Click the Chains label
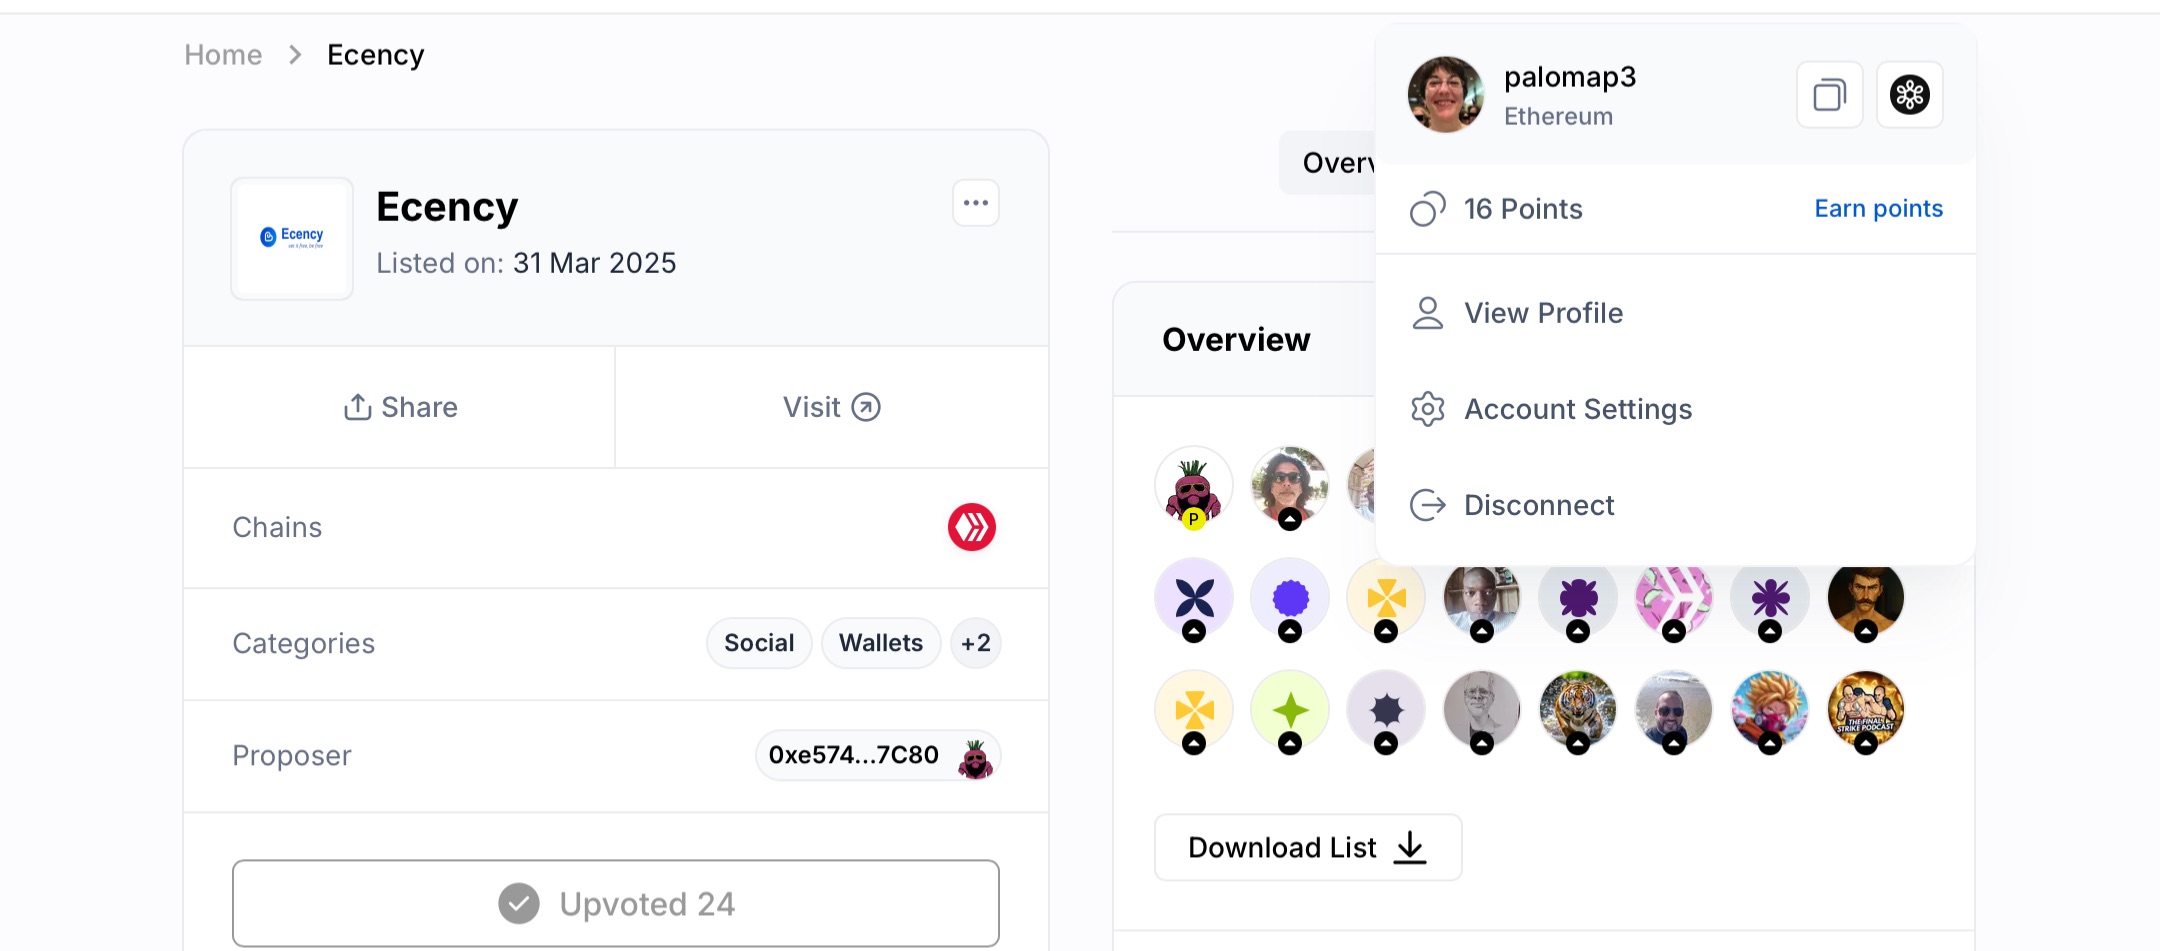This screenshot has height=951, width=2160. pos(277,528)
